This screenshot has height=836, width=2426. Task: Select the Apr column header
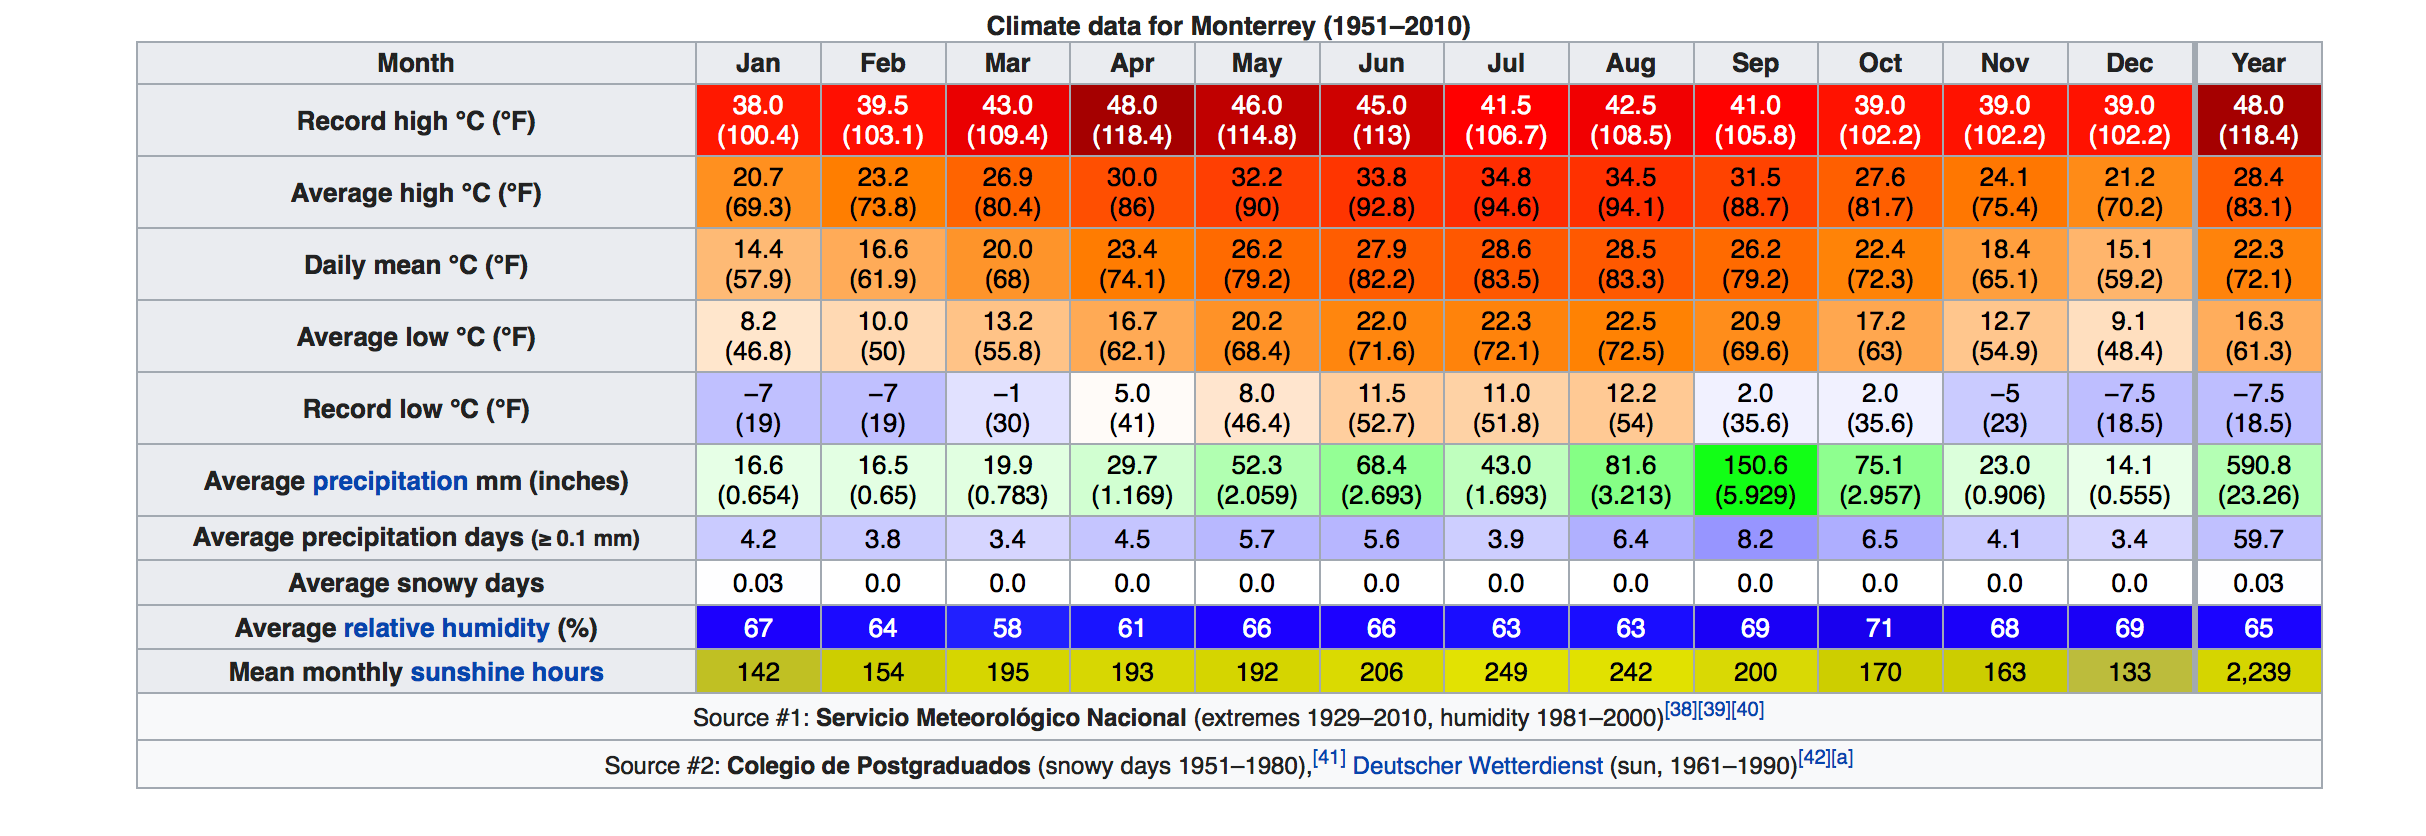pyautogui.click(x=1132, y=63)
